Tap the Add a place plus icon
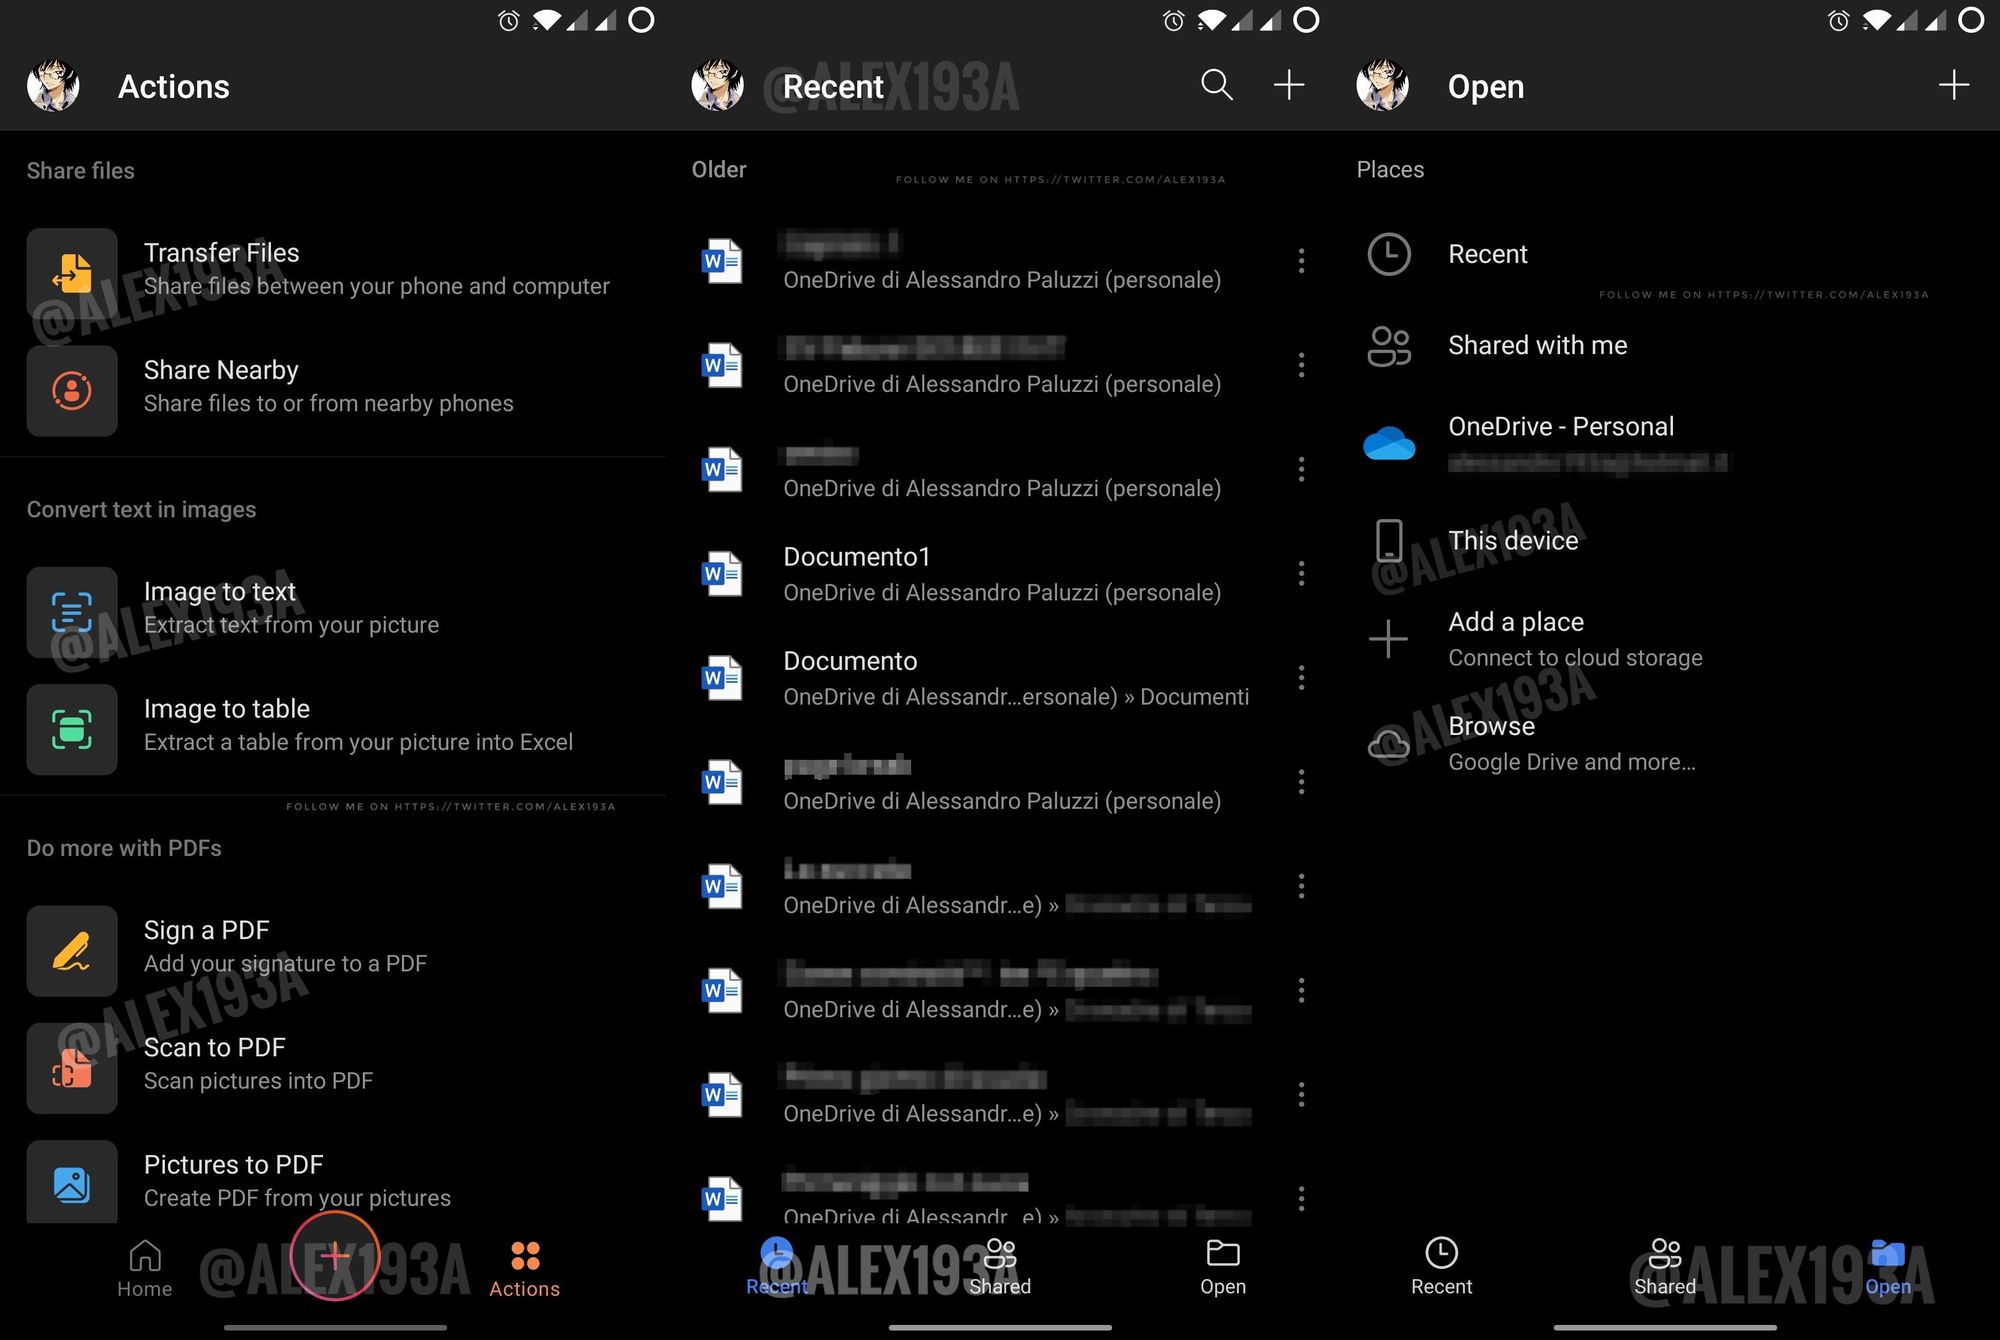Screen dimensions: 2000x1340 pos(1389,639)
